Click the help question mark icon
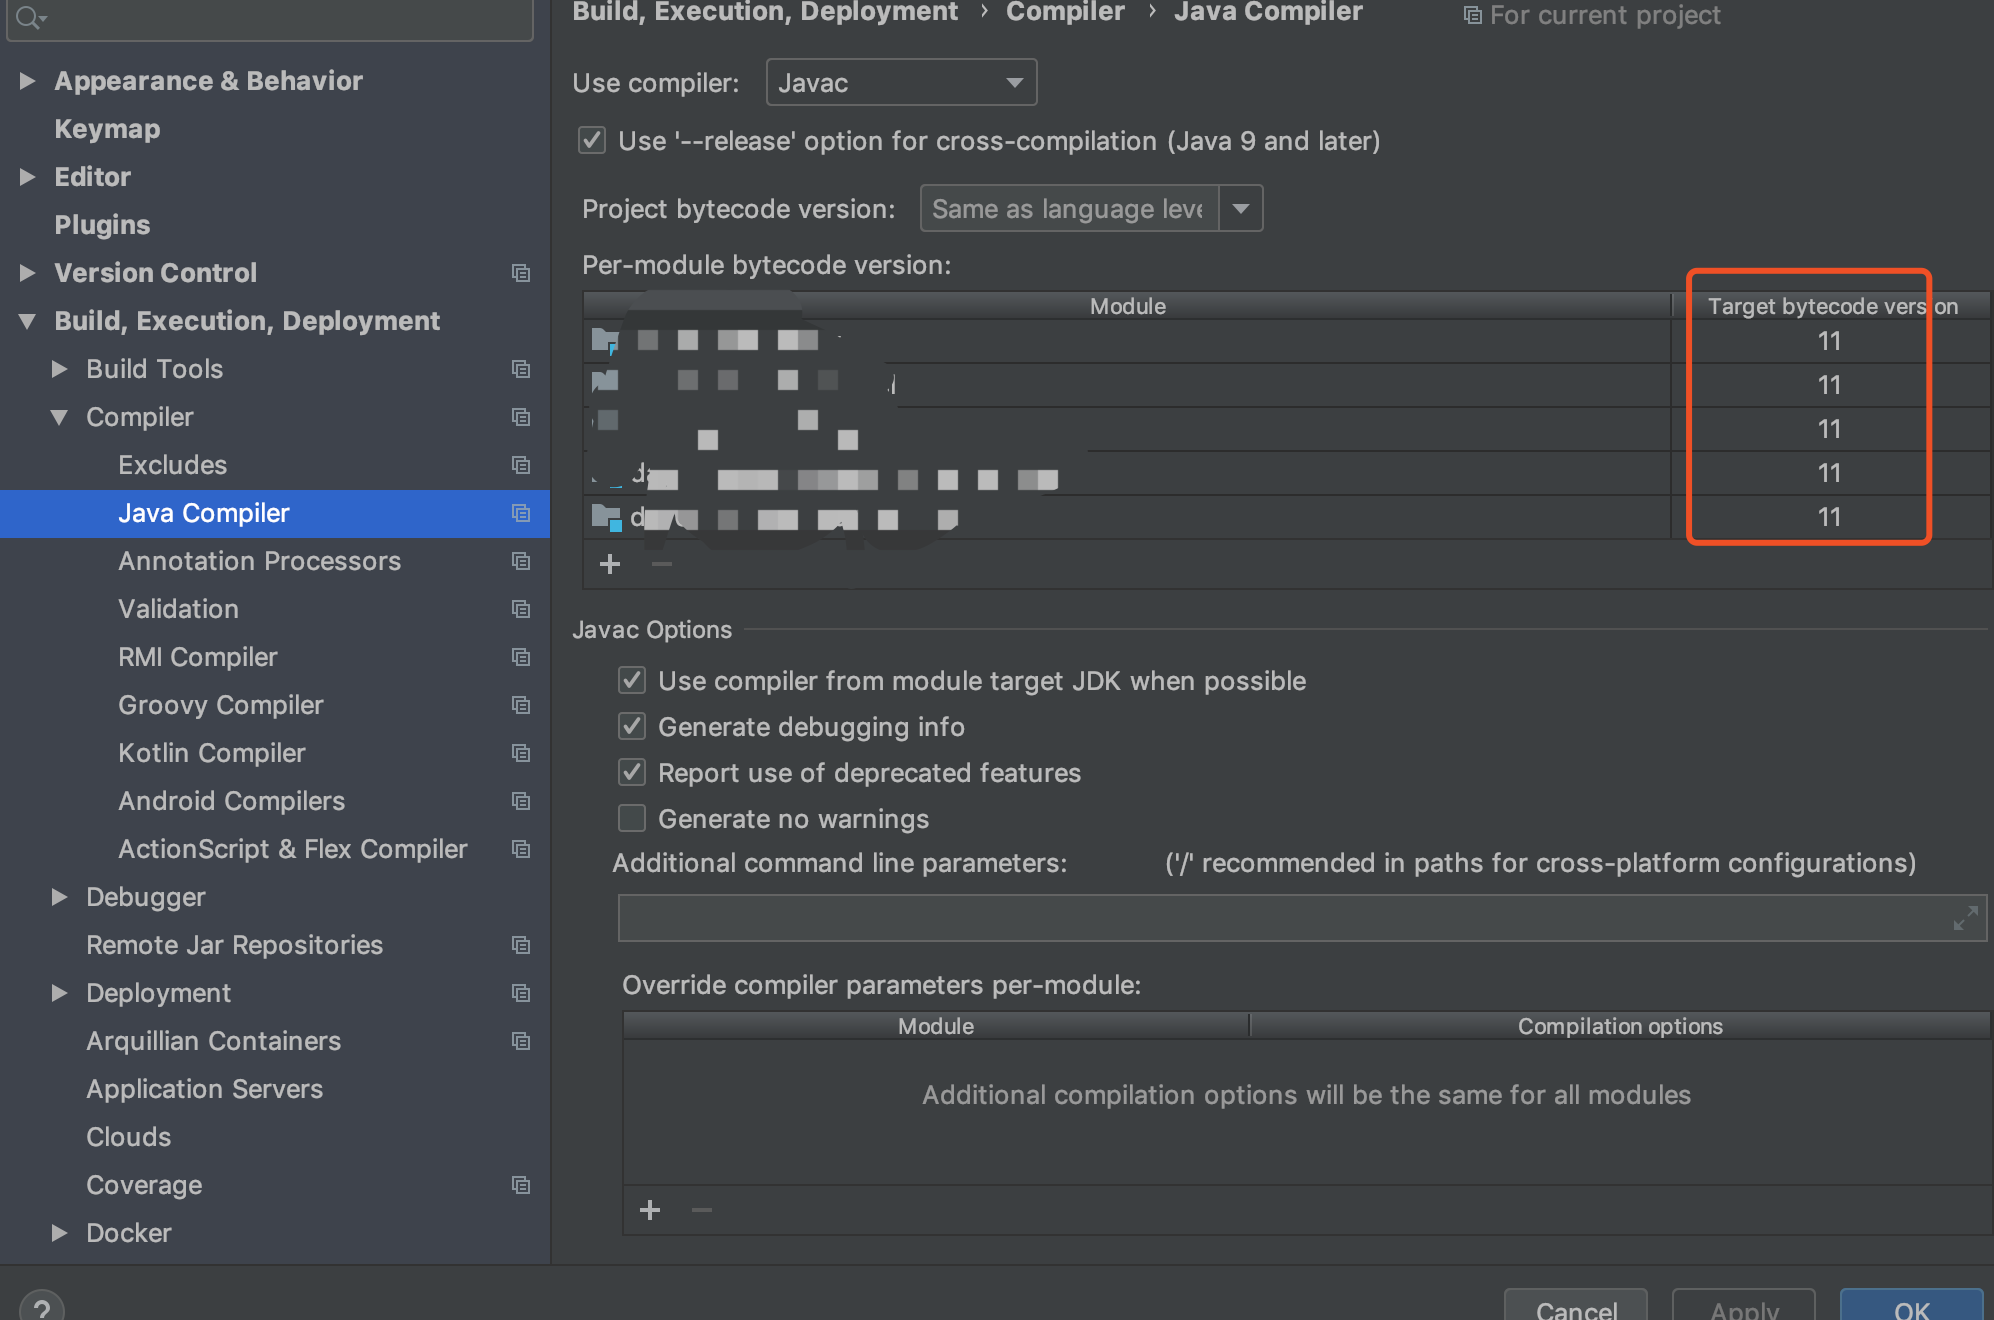The height and width of the screenshot is (1320, 1994). [41, 1307]
